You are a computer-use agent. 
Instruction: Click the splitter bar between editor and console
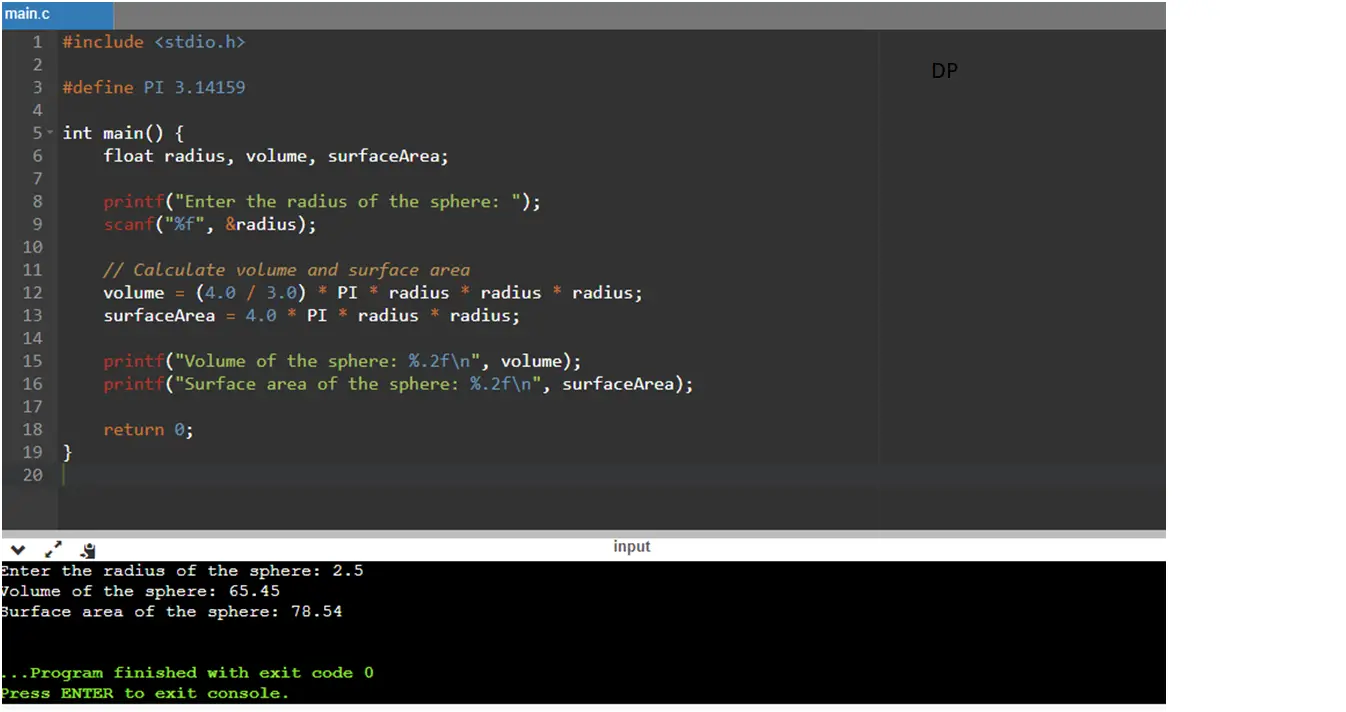click(x=583, y=534)
